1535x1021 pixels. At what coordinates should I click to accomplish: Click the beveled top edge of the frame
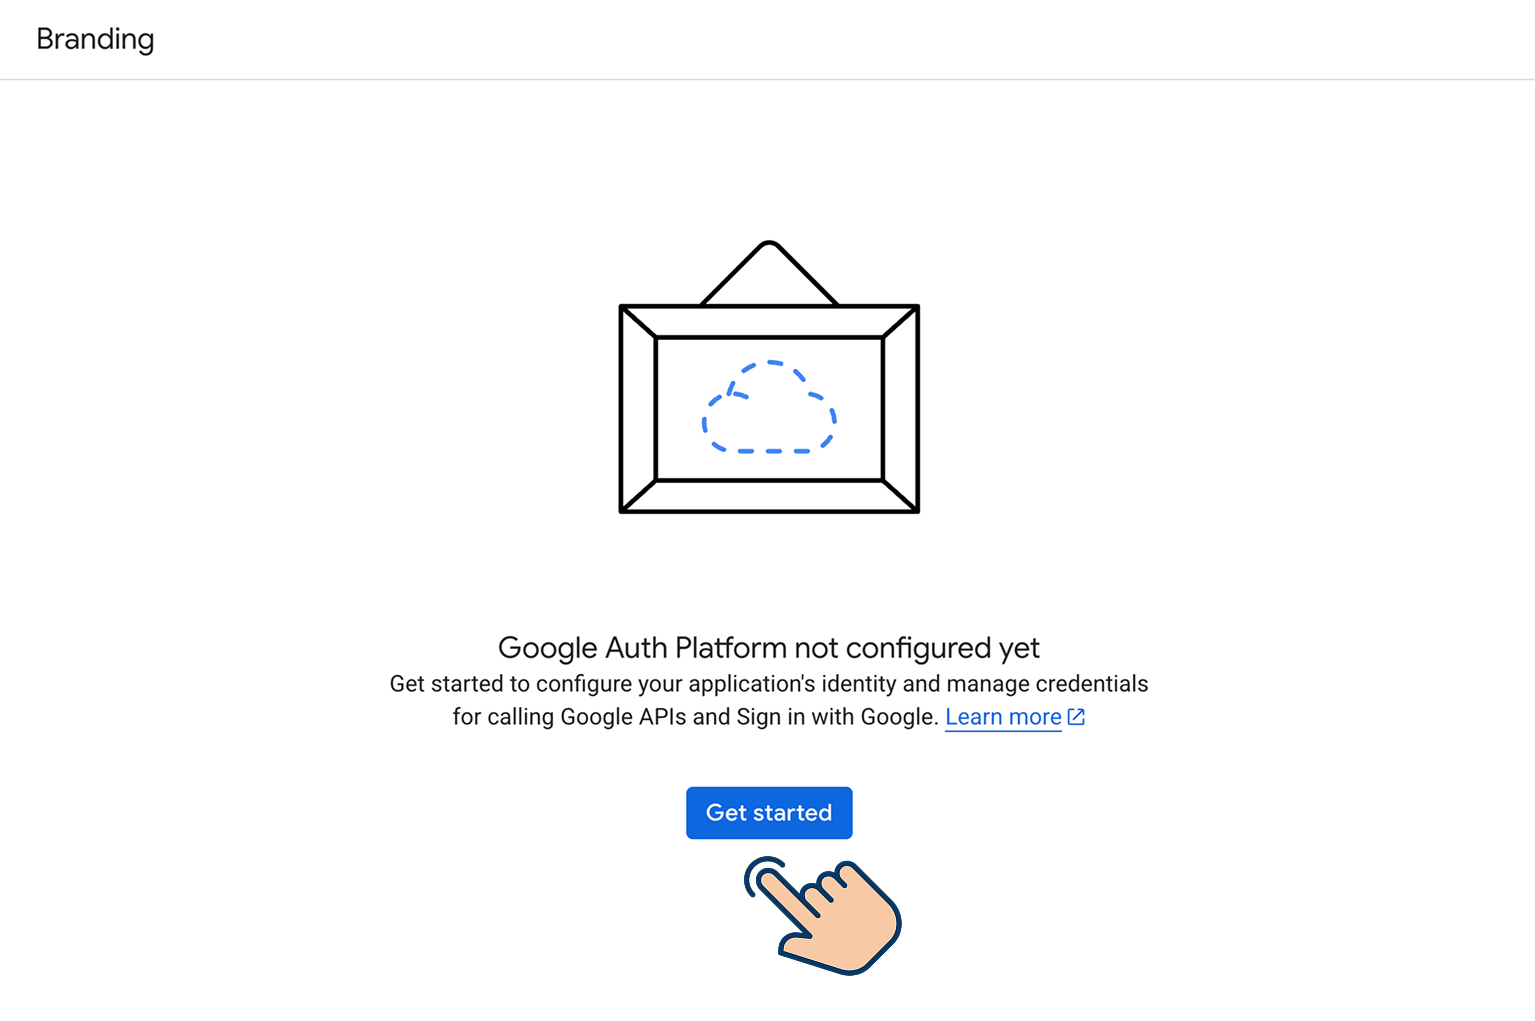(x=769, y=322)
